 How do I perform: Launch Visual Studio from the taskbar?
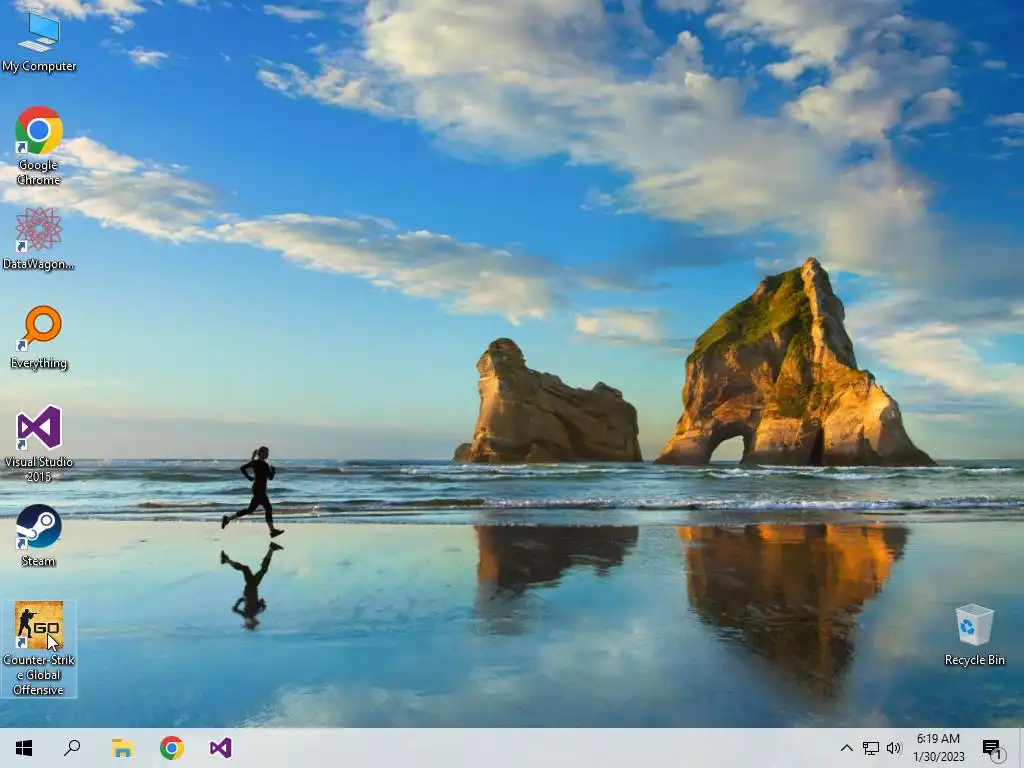(x=221, y=748)
